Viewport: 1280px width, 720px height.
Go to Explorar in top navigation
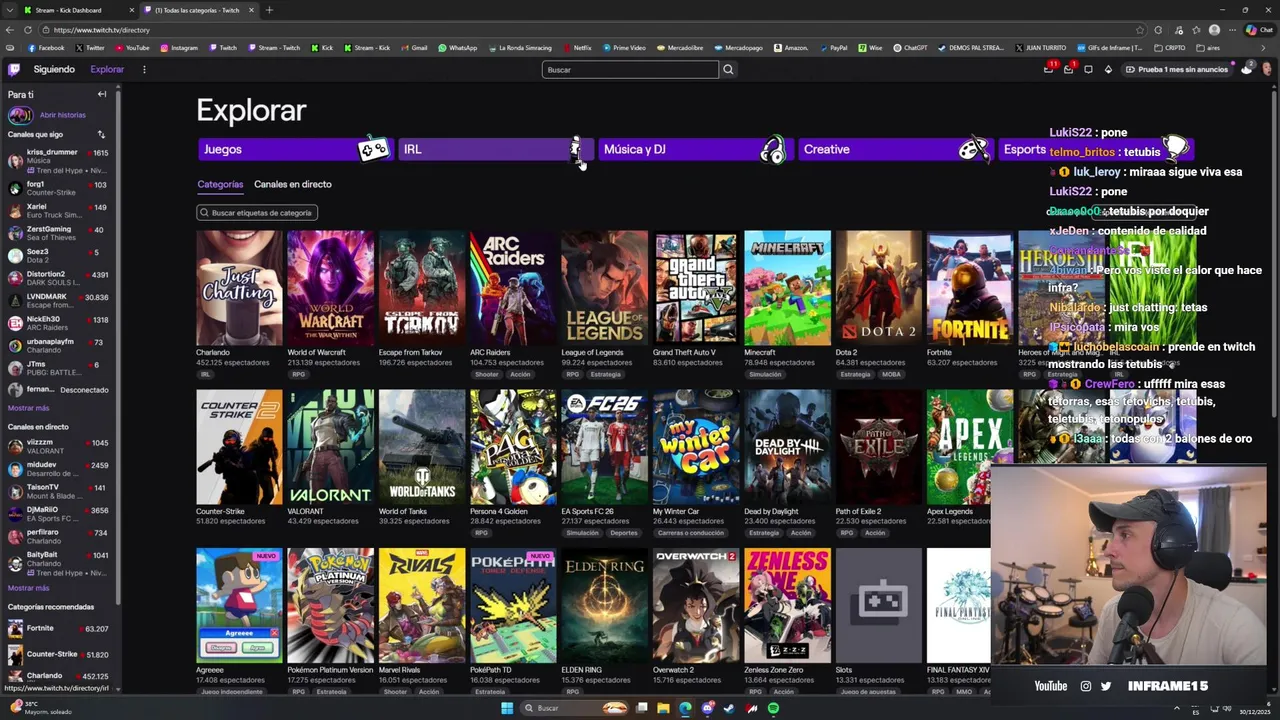[x=107, y=69]
